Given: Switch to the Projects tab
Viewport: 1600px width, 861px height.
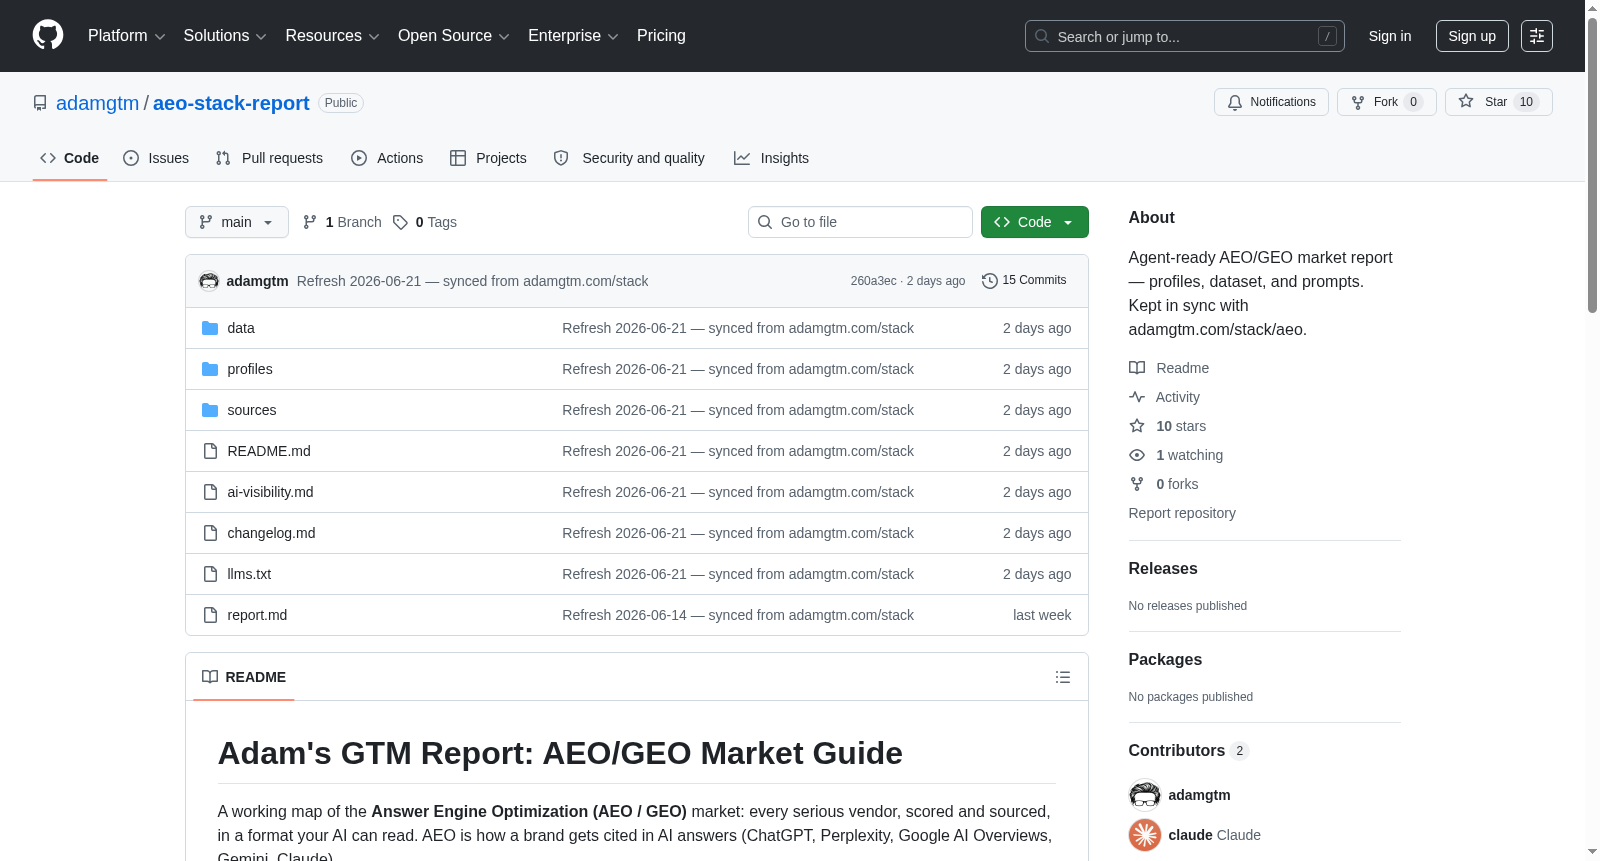Looking at the screenshot, I should (x=488, y=158).
